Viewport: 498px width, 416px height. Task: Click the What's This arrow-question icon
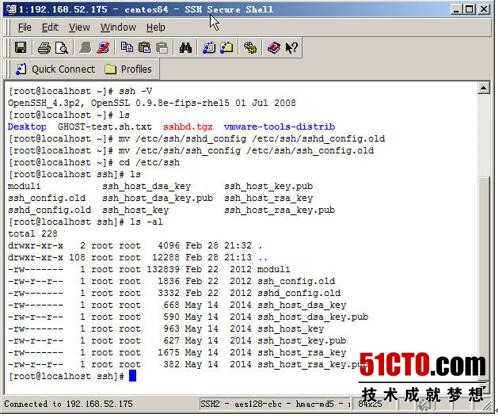tap(292, 48)
